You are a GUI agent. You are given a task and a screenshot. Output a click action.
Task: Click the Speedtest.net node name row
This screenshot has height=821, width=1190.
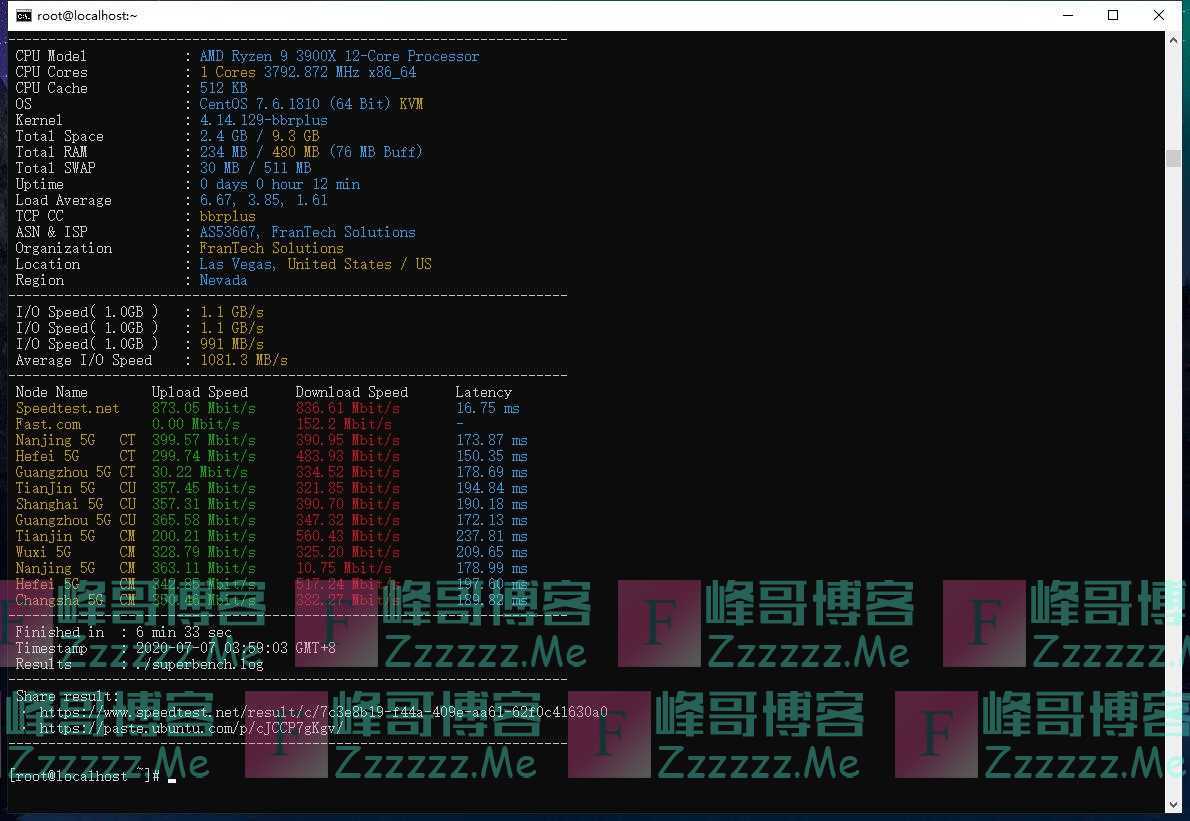[x=67, y=408]
